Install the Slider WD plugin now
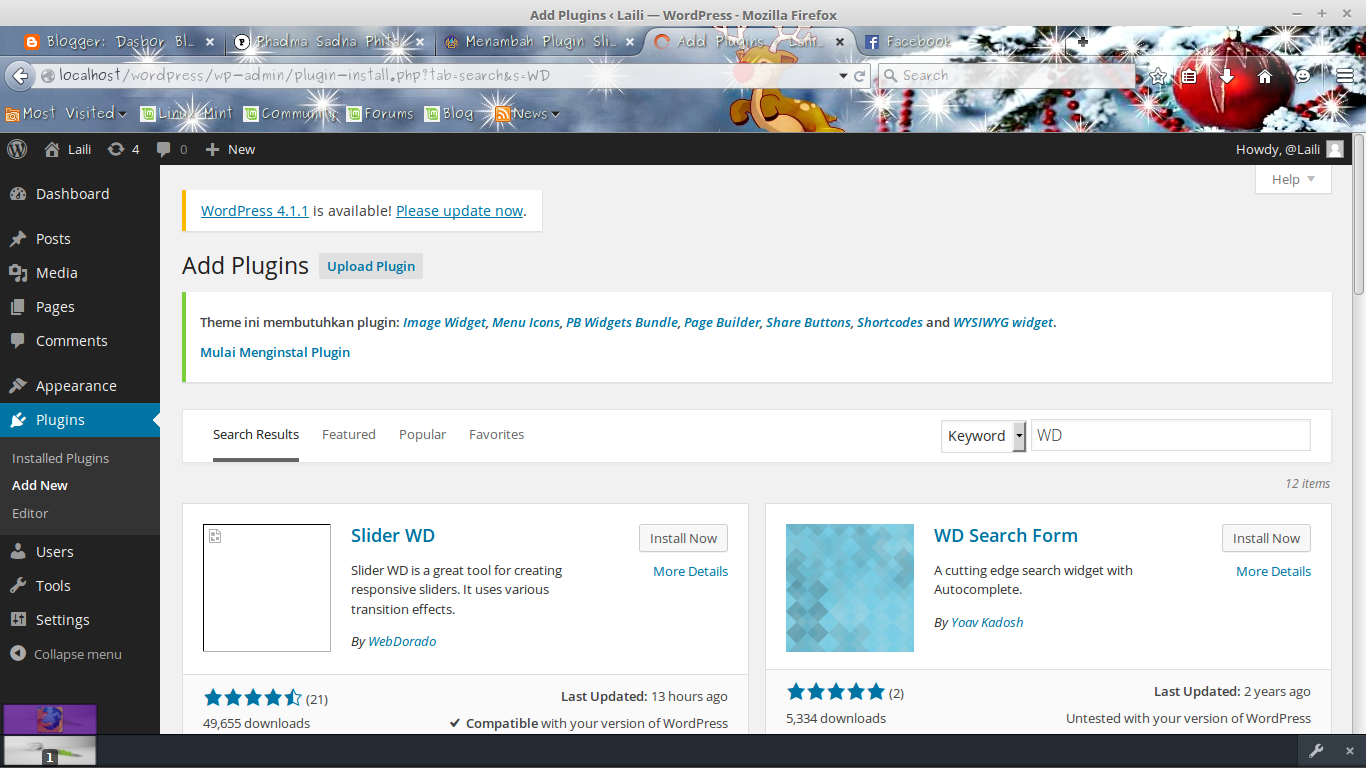The width and height of the screenshot is (1366, 768). [683, 538]
